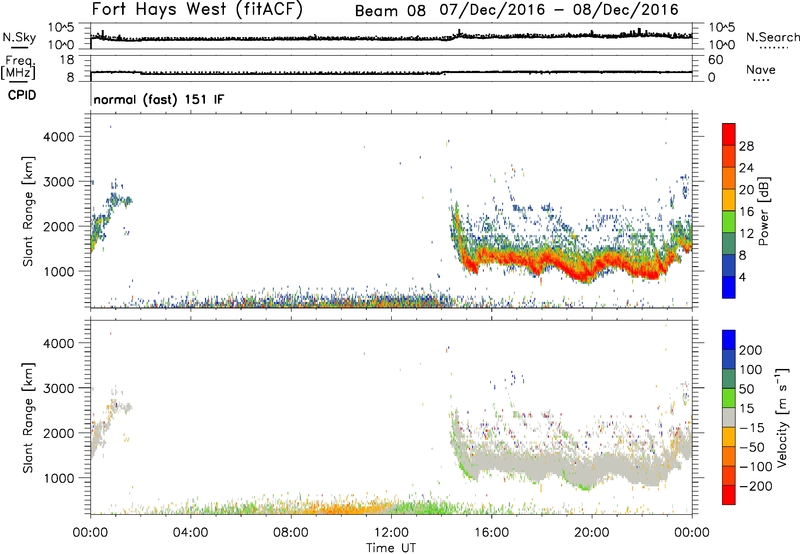Viewport: 800px width, 554px height.
Task: Click the '20:00' time axis tick label
Action: tap(592, 533)
